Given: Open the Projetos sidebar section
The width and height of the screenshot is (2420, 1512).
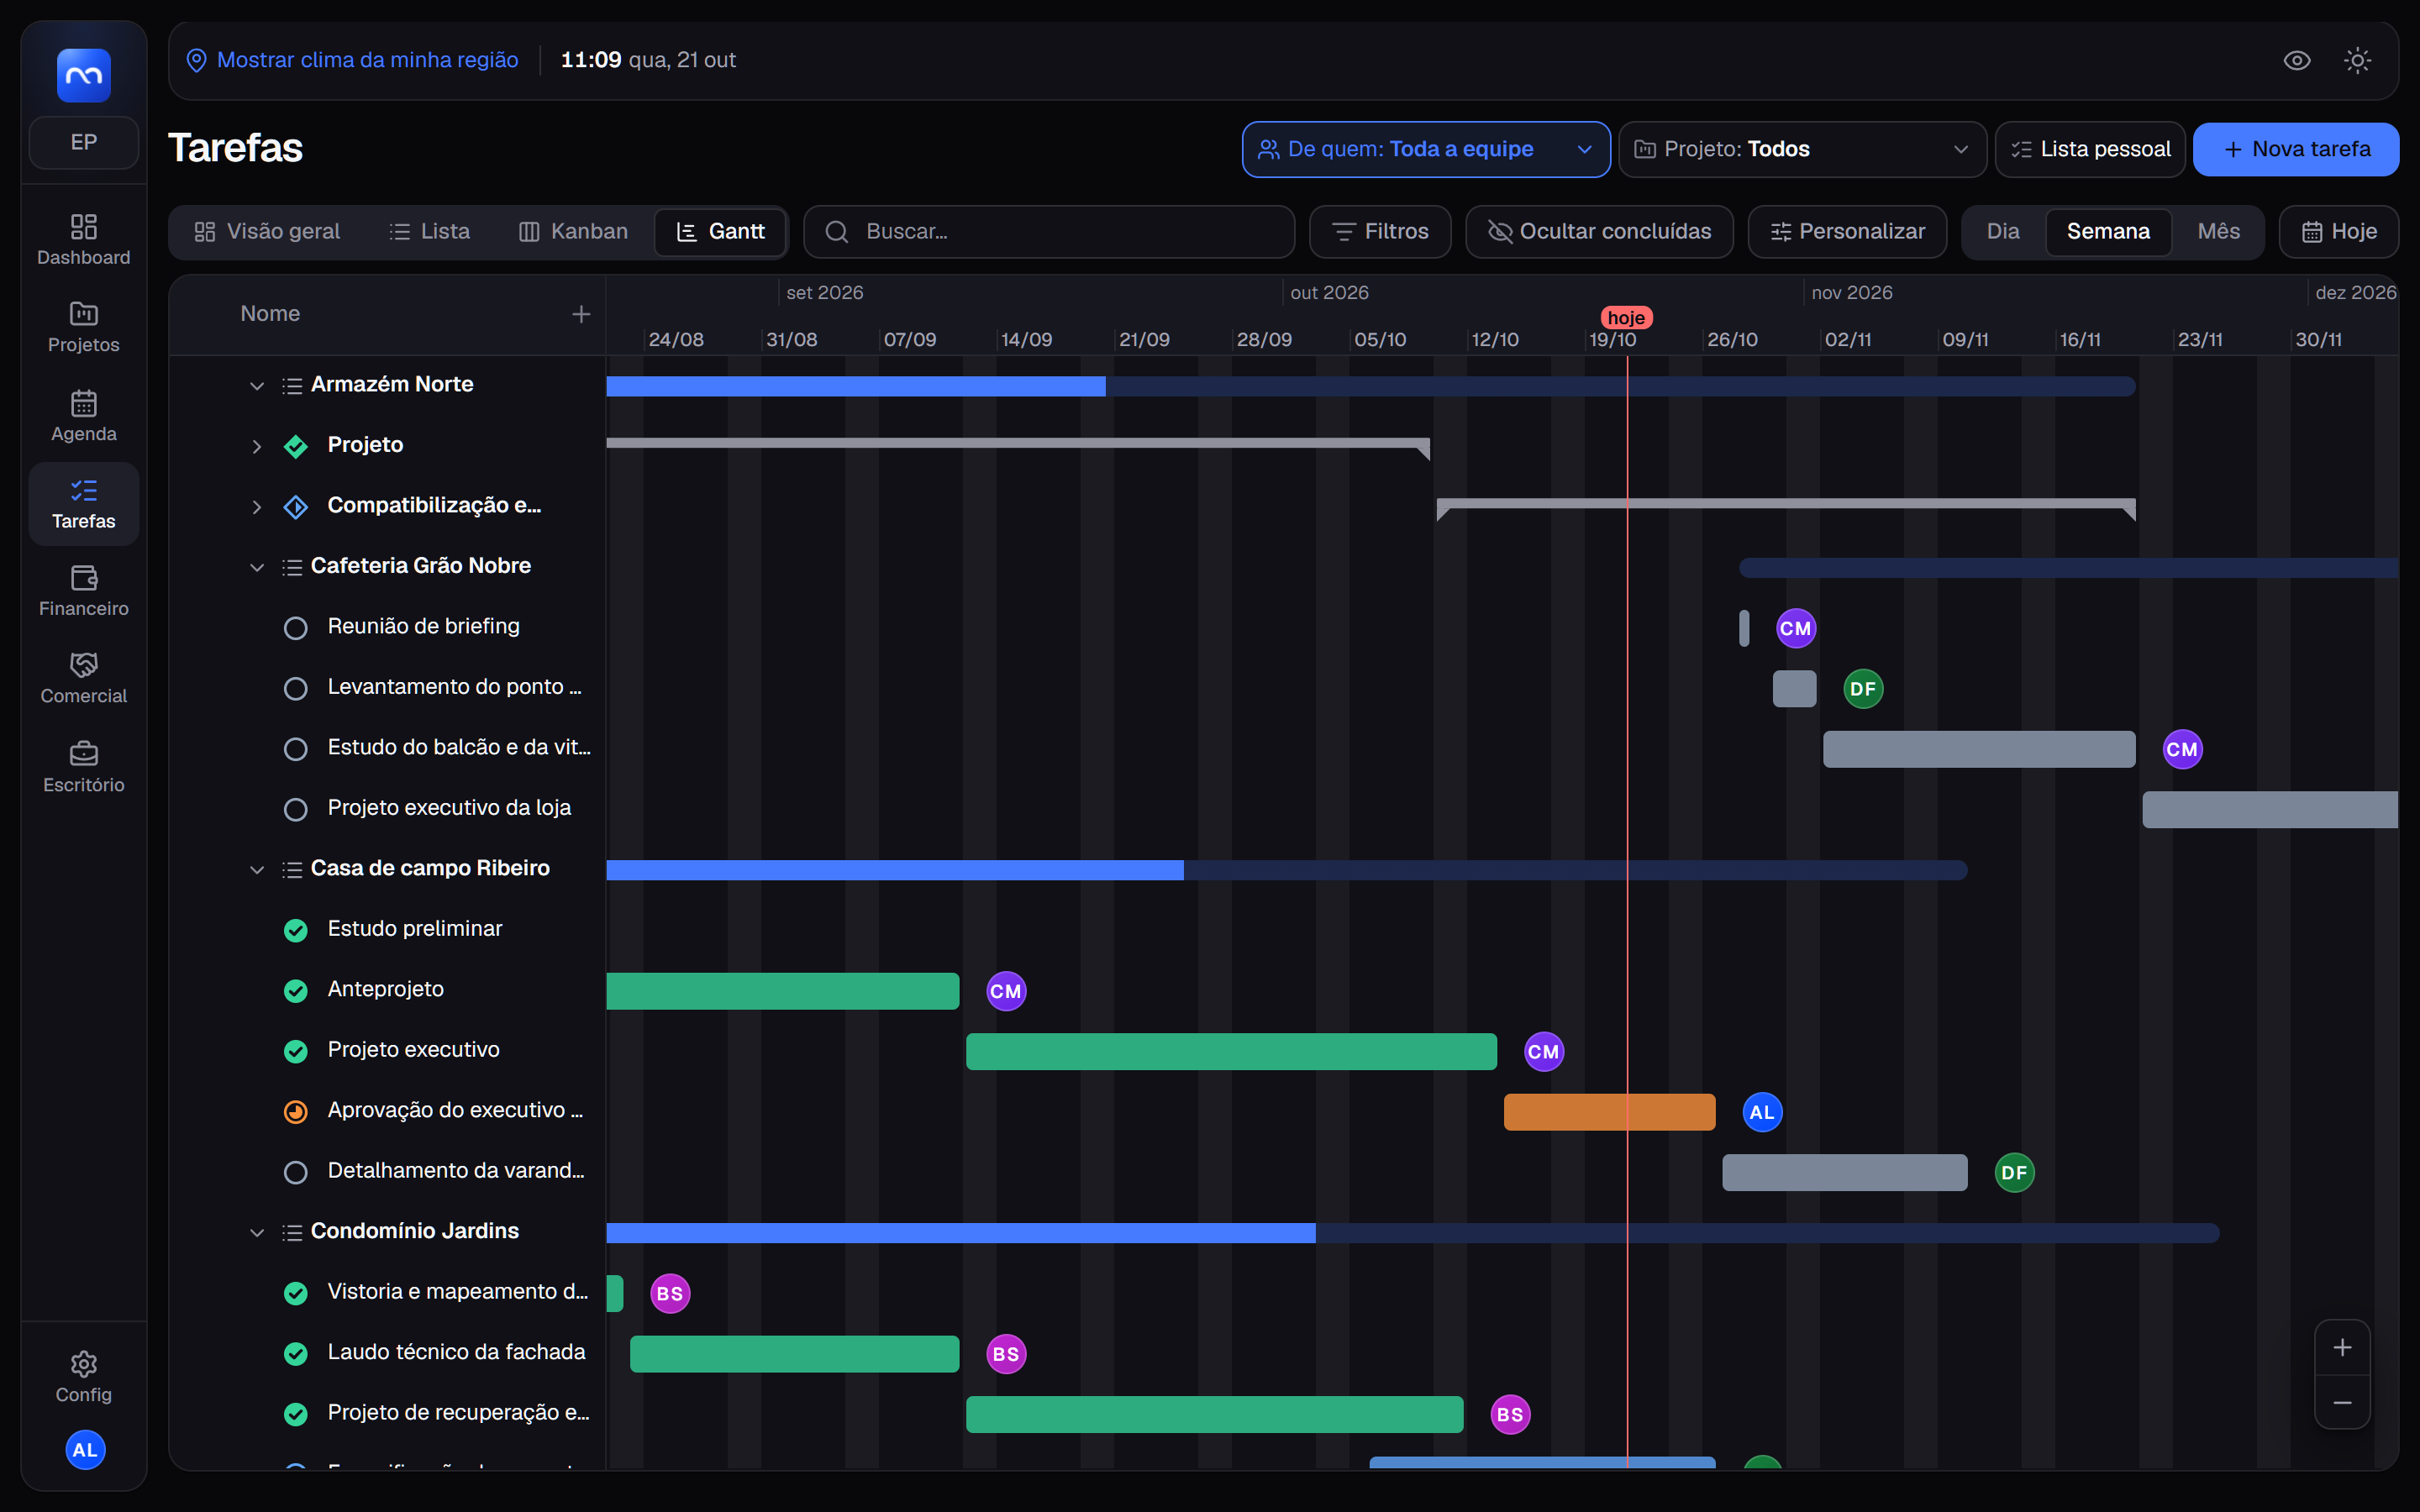Looking at the screenshot, I should coord(84,327).
